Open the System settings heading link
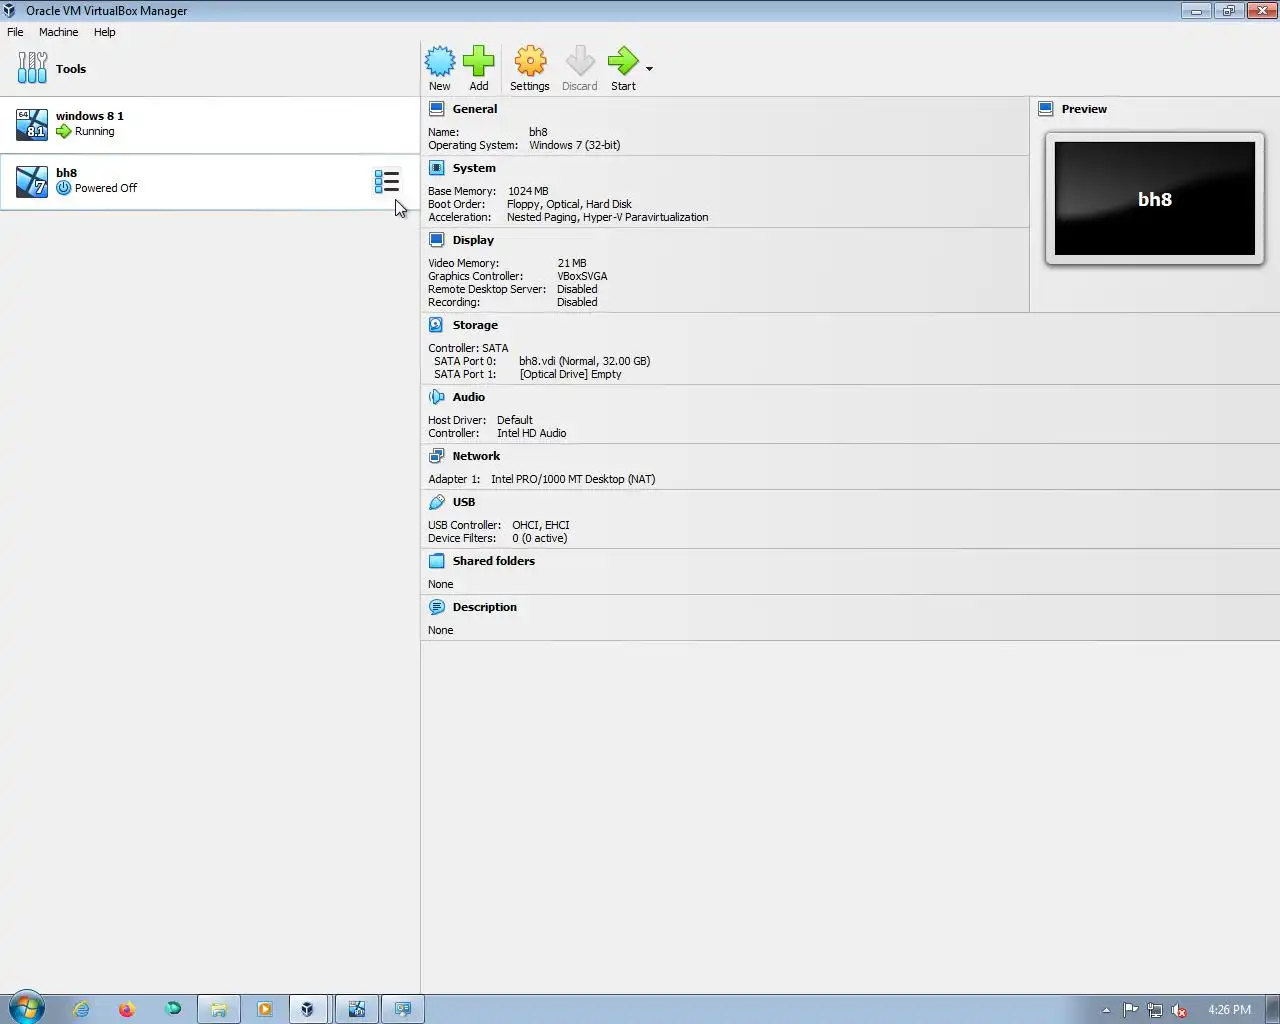The image size is (1280, 1024). click(x=474, y=168)
